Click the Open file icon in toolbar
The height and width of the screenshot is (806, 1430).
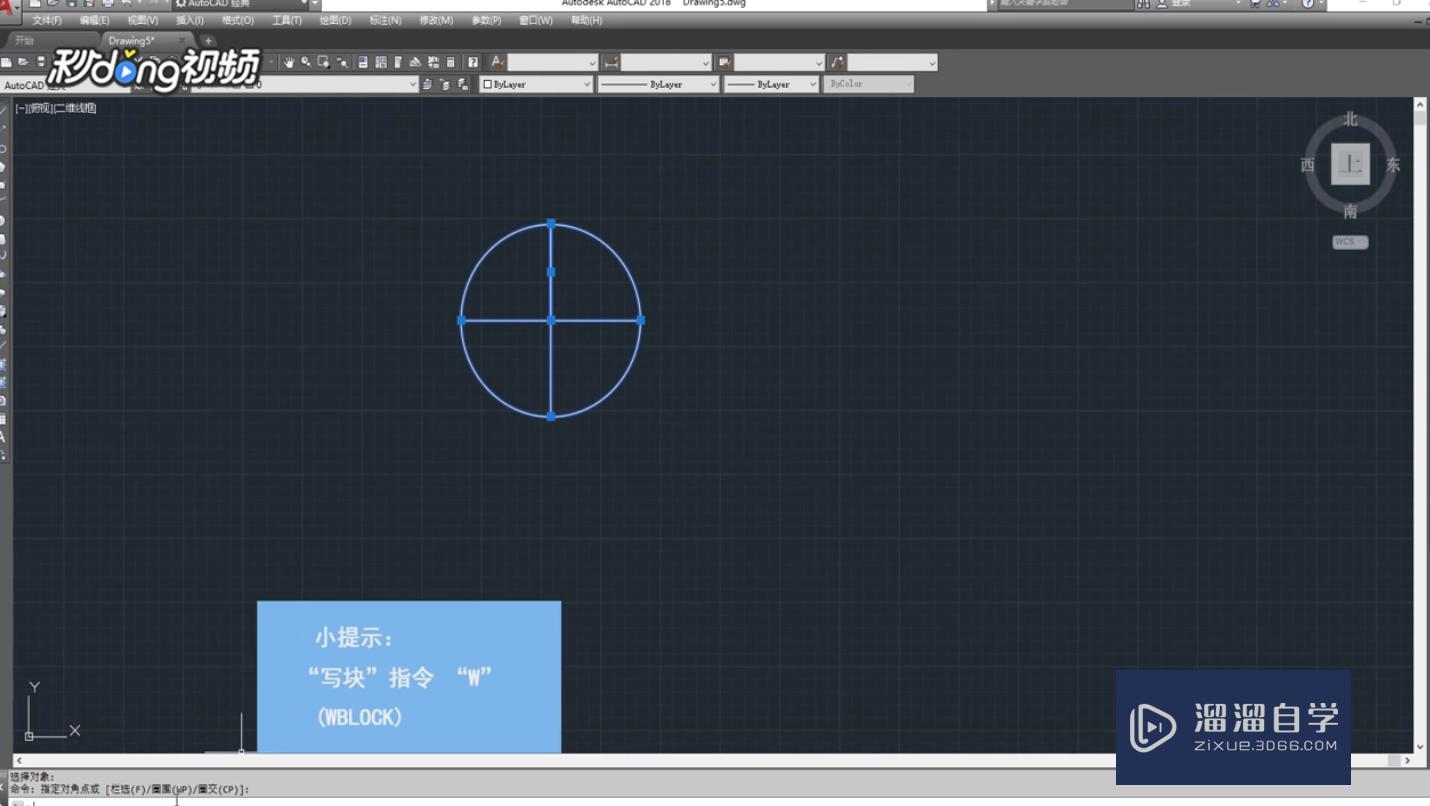point(23,62)
